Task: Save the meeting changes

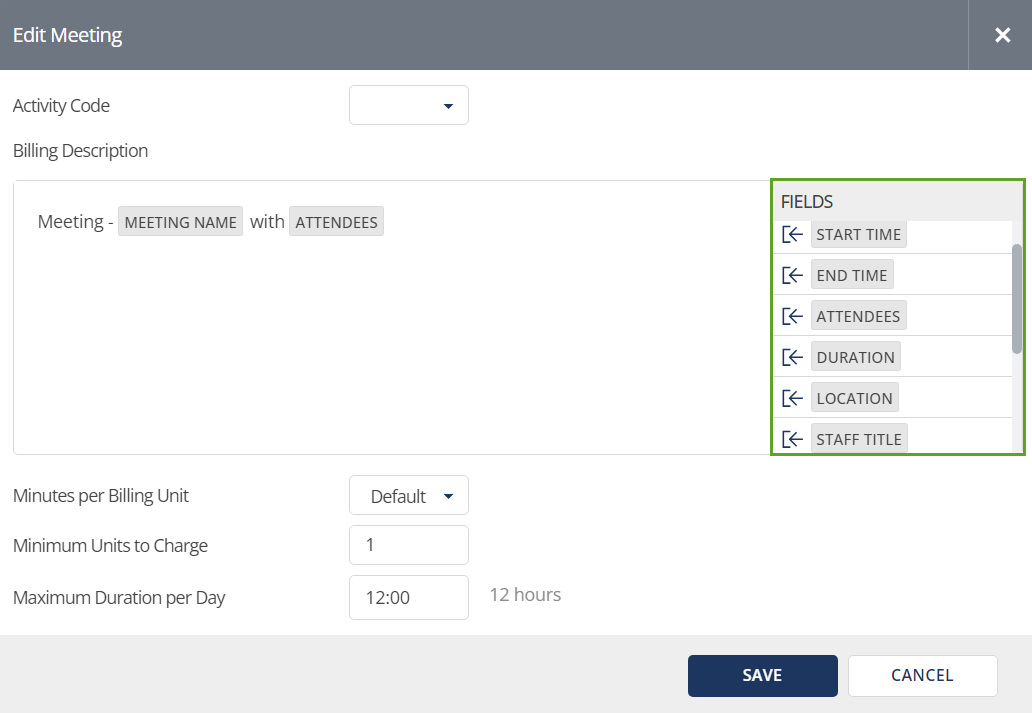Action: point(762,675)
